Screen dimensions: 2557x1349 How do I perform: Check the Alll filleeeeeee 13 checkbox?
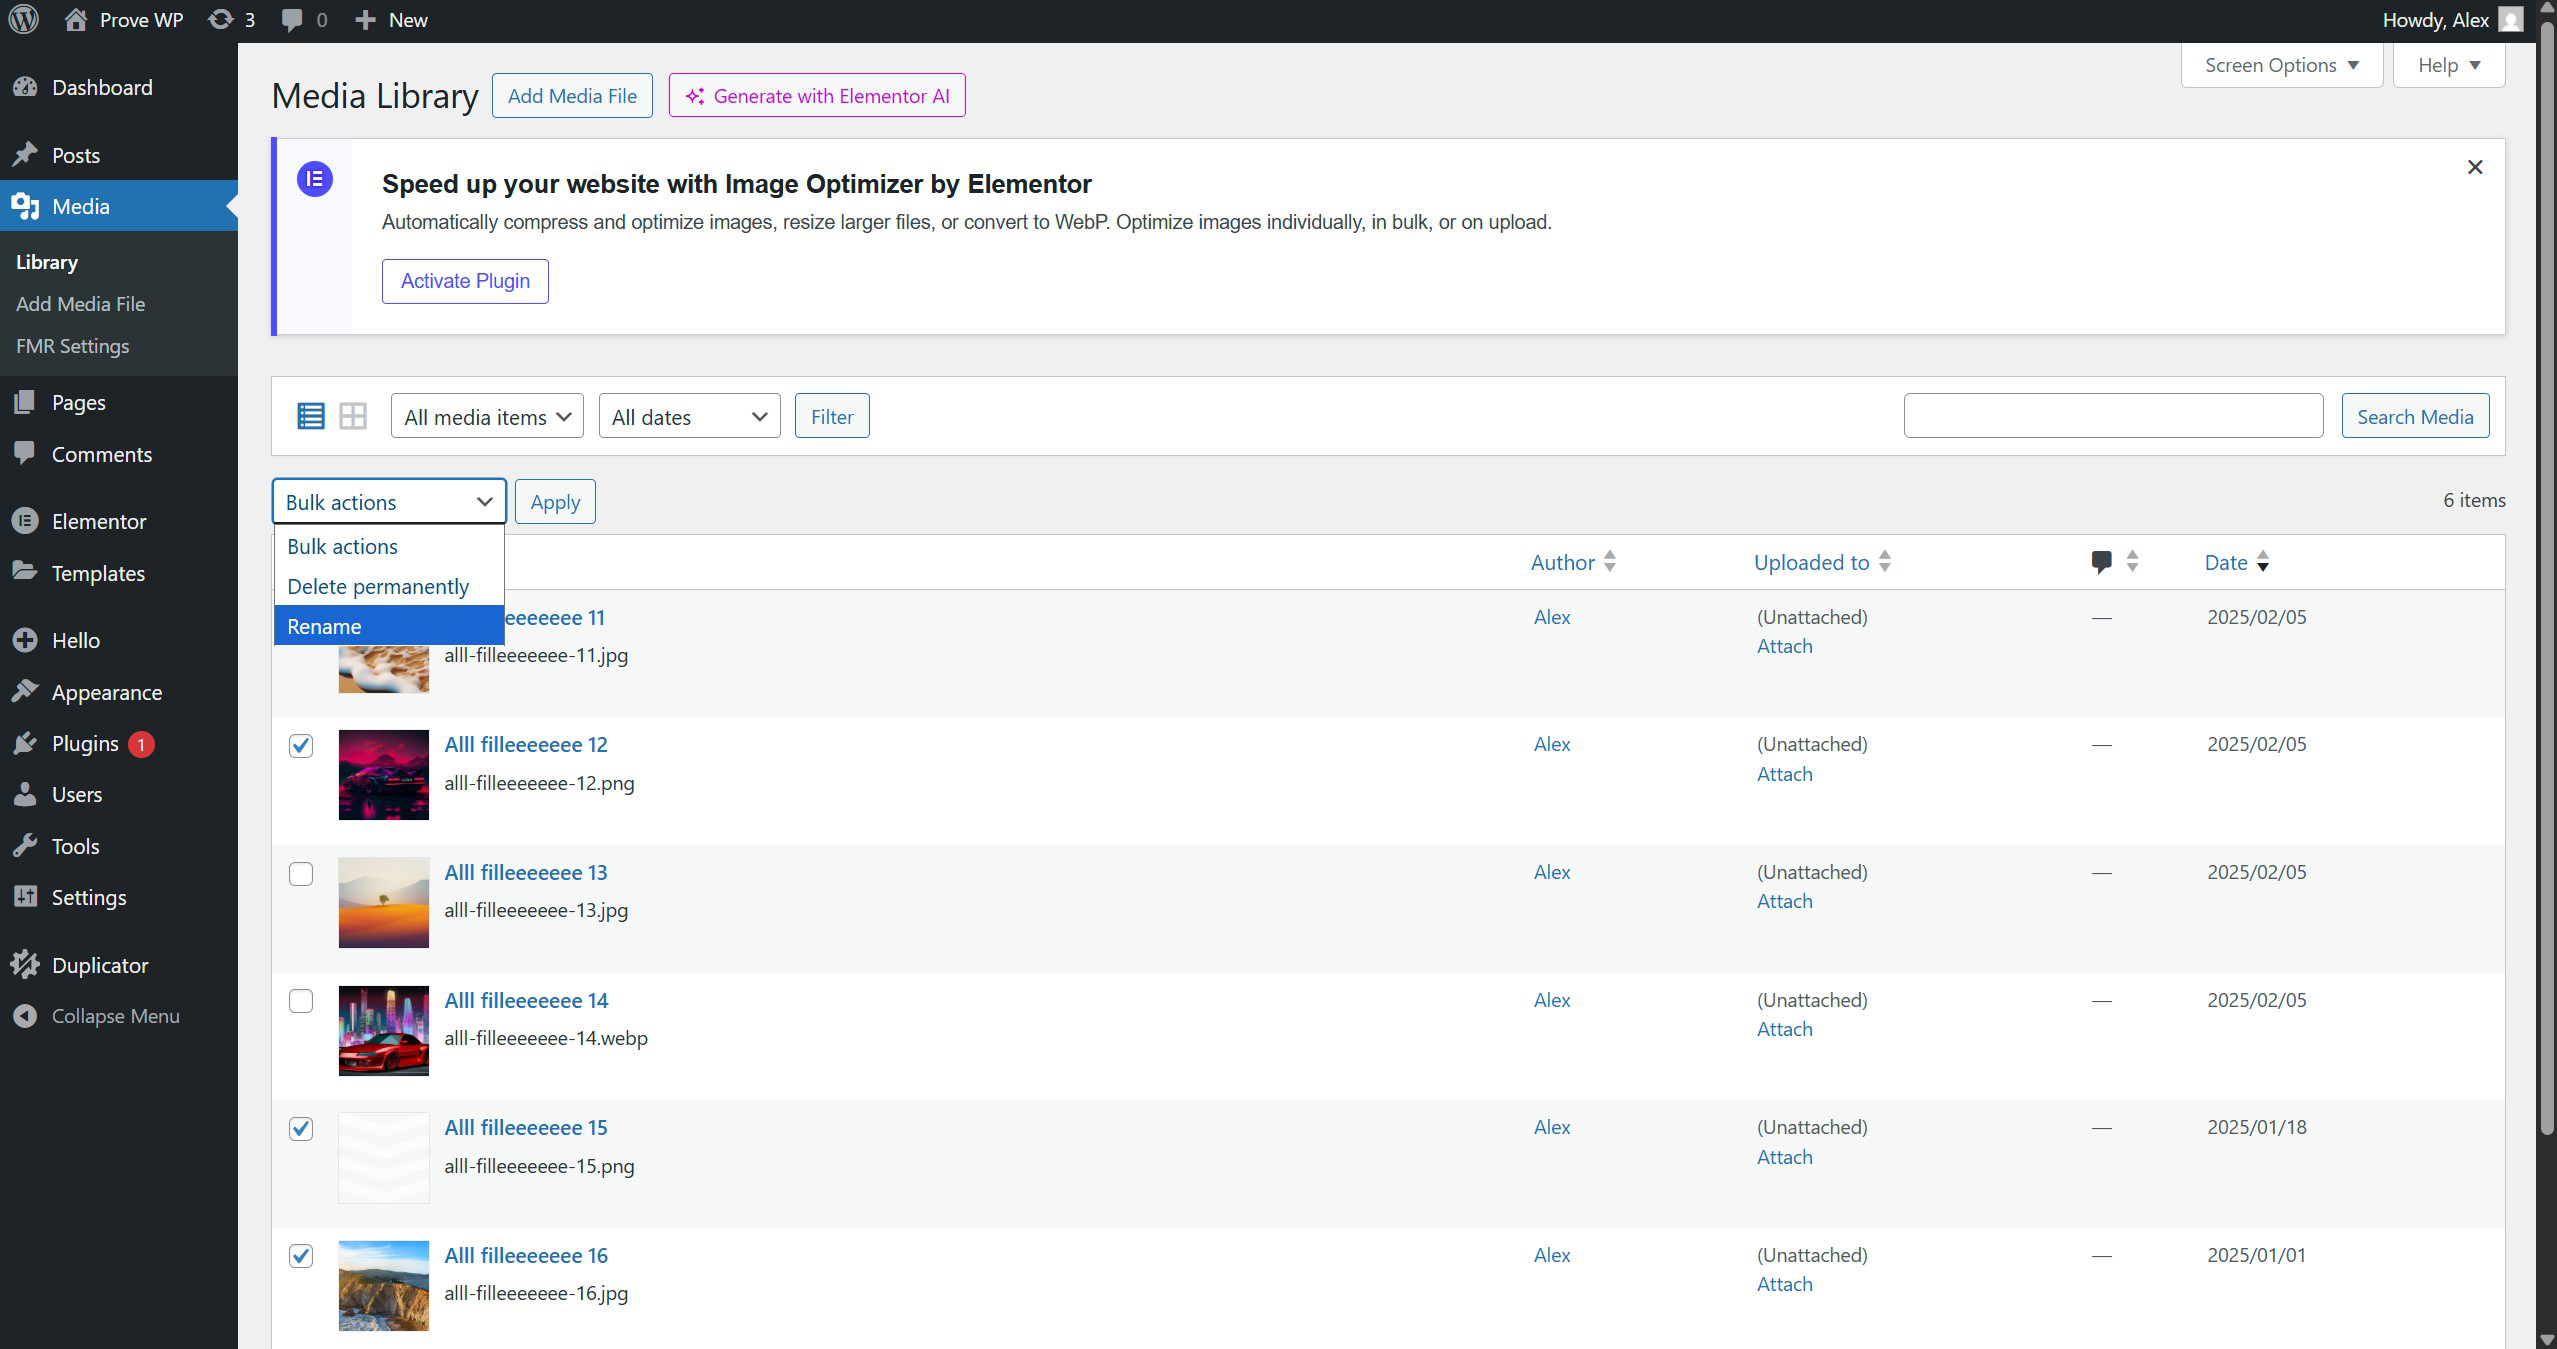click(x=301, y=874)
